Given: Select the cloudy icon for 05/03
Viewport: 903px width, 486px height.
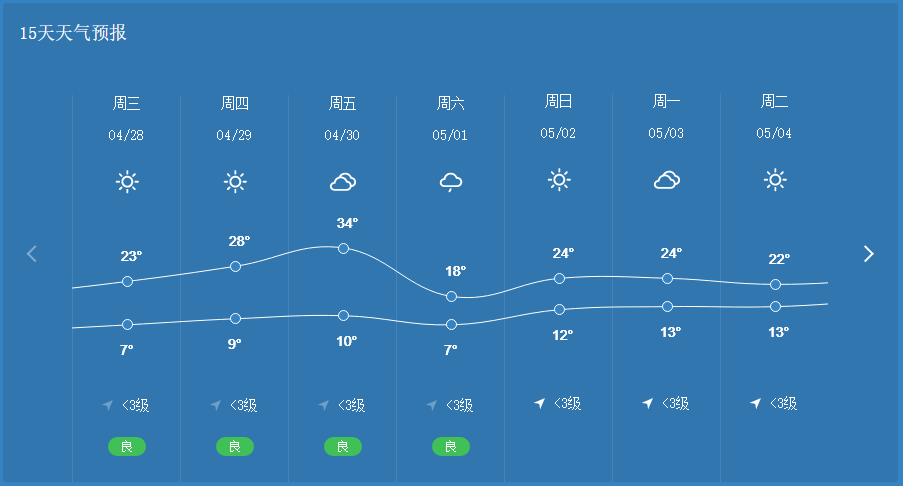Looking at the screenshot, I should [x=667, y=180].
